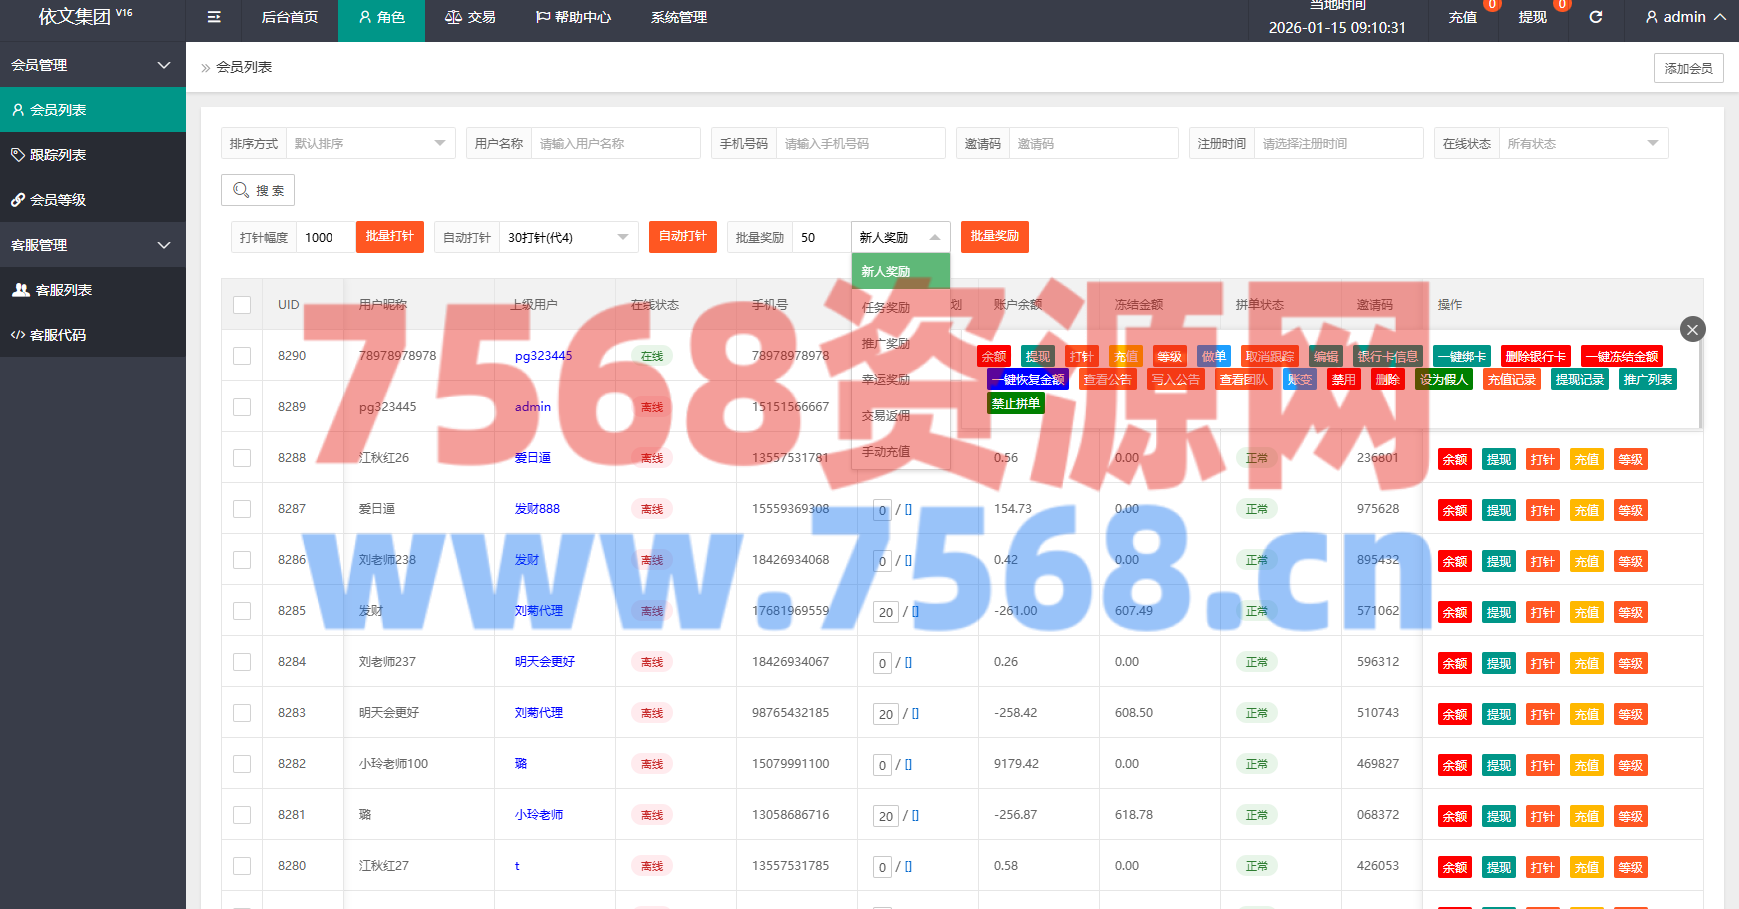
Task: Open 客服代码 with code icon
Action: point(58,335)
